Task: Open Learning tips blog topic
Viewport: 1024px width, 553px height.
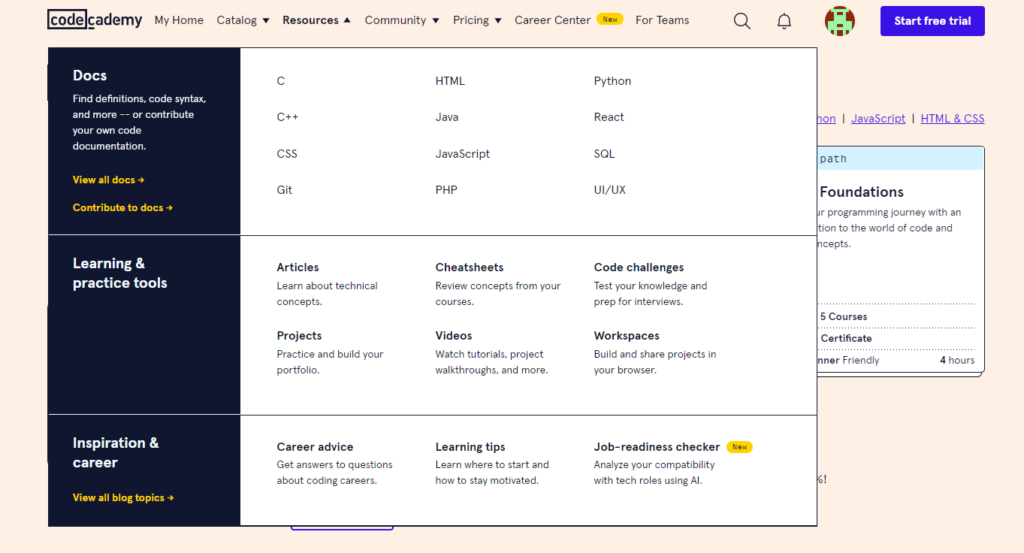Action: click(x=470, y=447)
